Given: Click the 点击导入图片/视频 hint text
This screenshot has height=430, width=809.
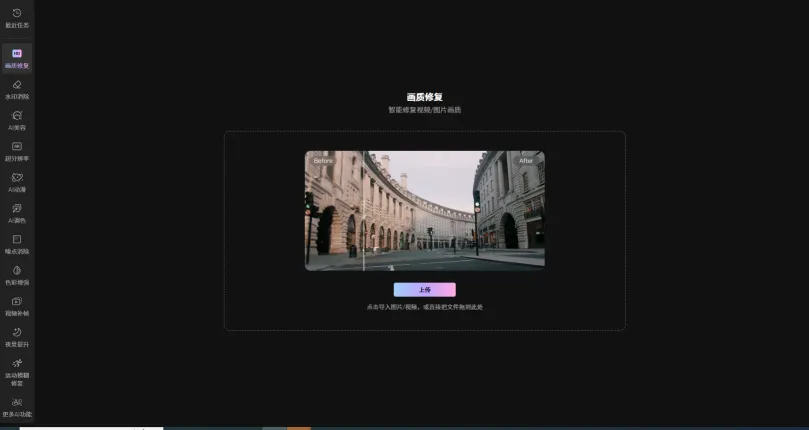Looking at the screenshot, I should [x=425, y=307].
